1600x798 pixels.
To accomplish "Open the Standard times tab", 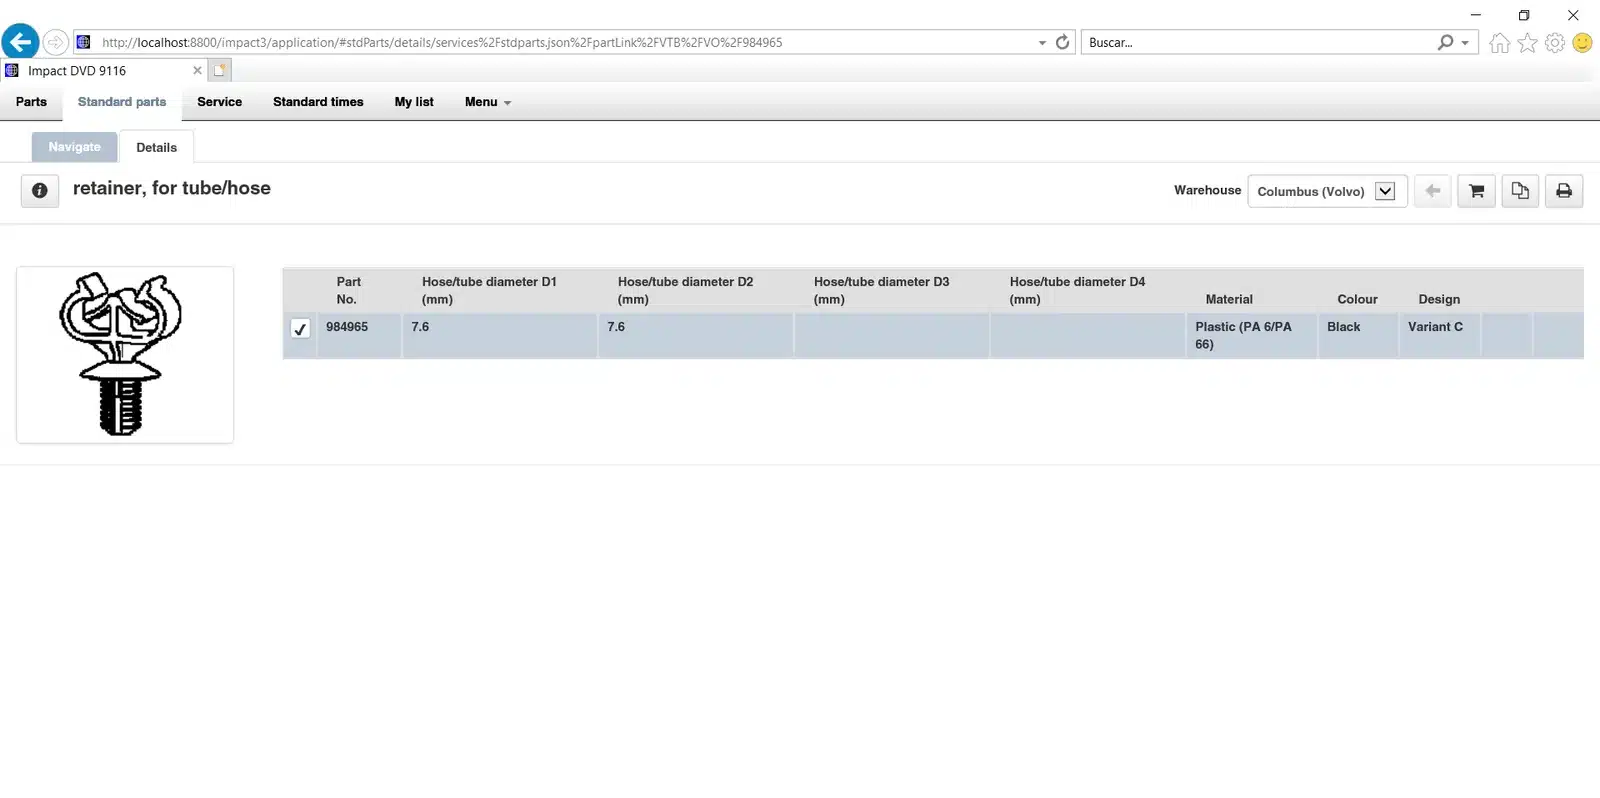I will (x=318, y=102).
